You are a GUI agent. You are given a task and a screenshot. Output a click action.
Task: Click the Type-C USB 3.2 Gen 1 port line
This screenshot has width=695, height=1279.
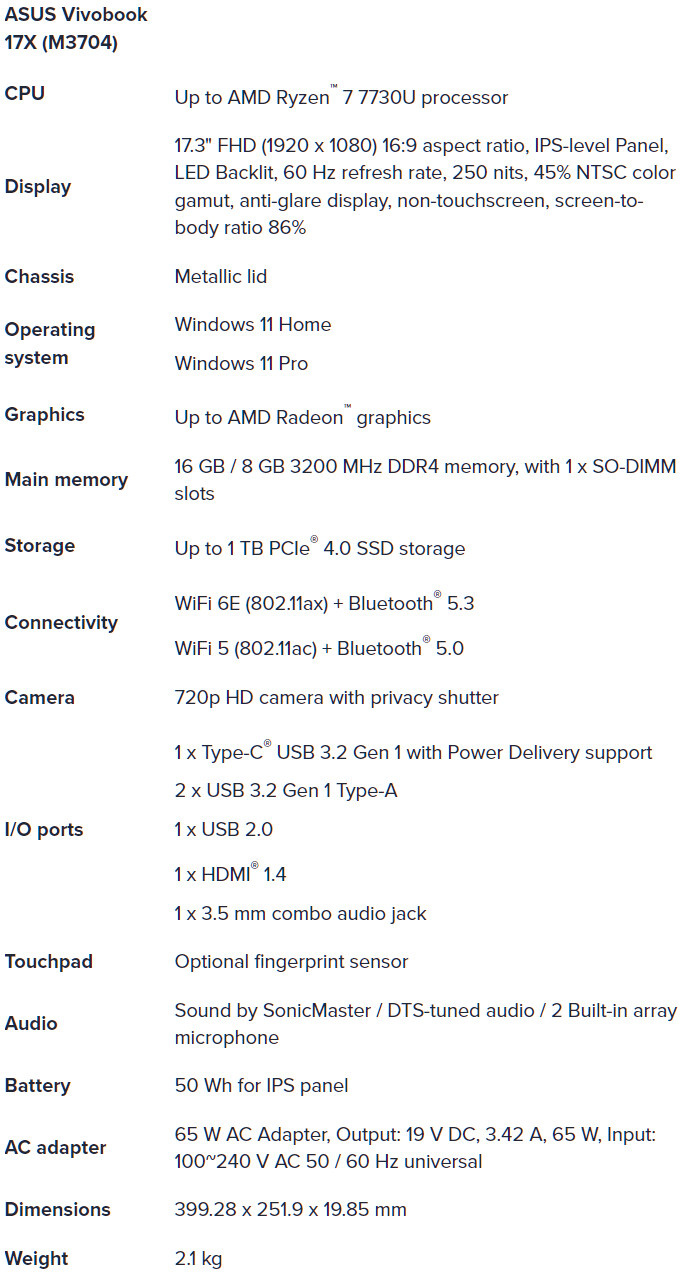coord(413,752)
